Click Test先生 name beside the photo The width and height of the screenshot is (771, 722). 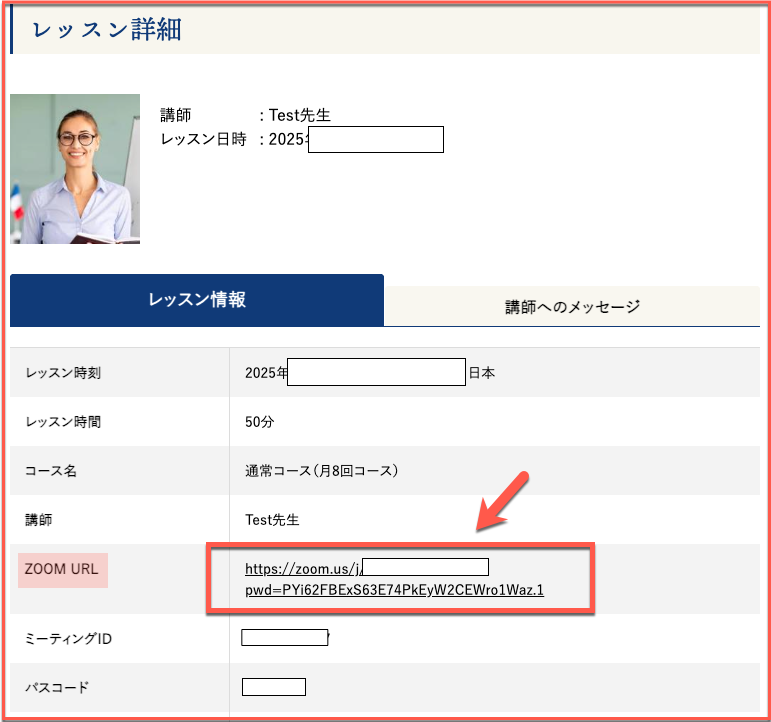300,116
